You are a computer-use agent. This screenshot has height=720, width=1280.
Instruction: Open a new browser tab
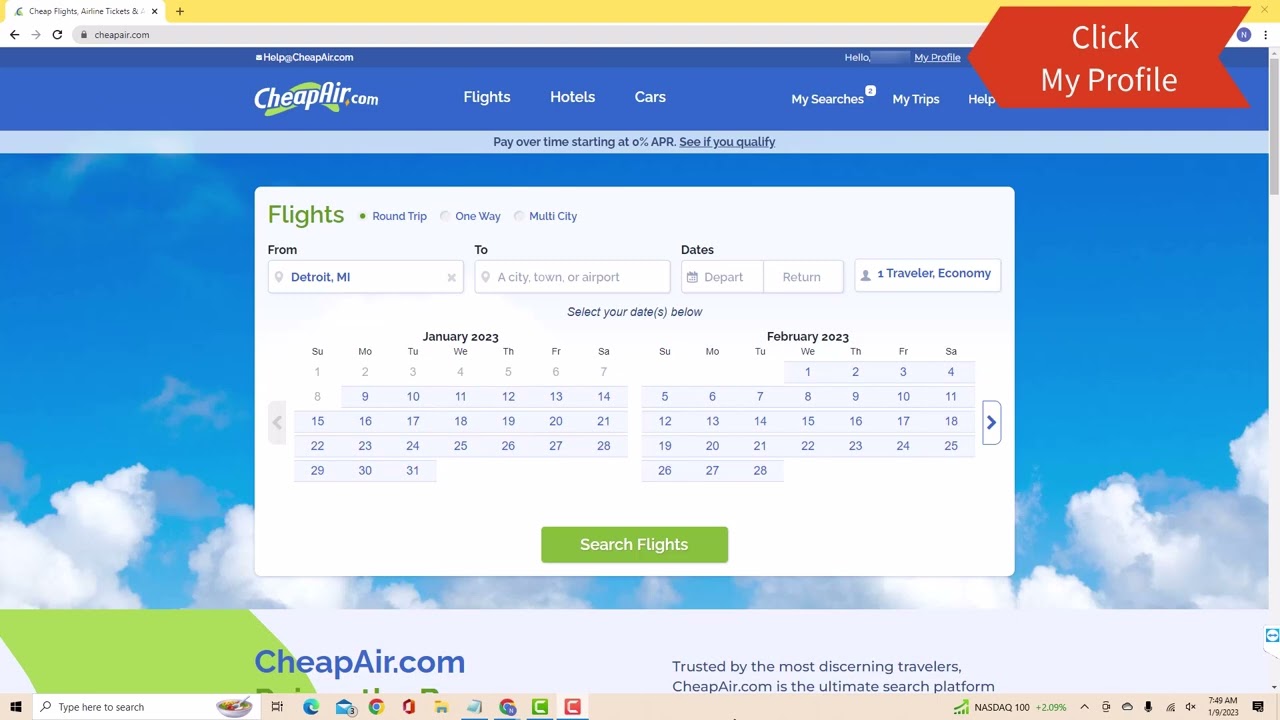(180, 11)
